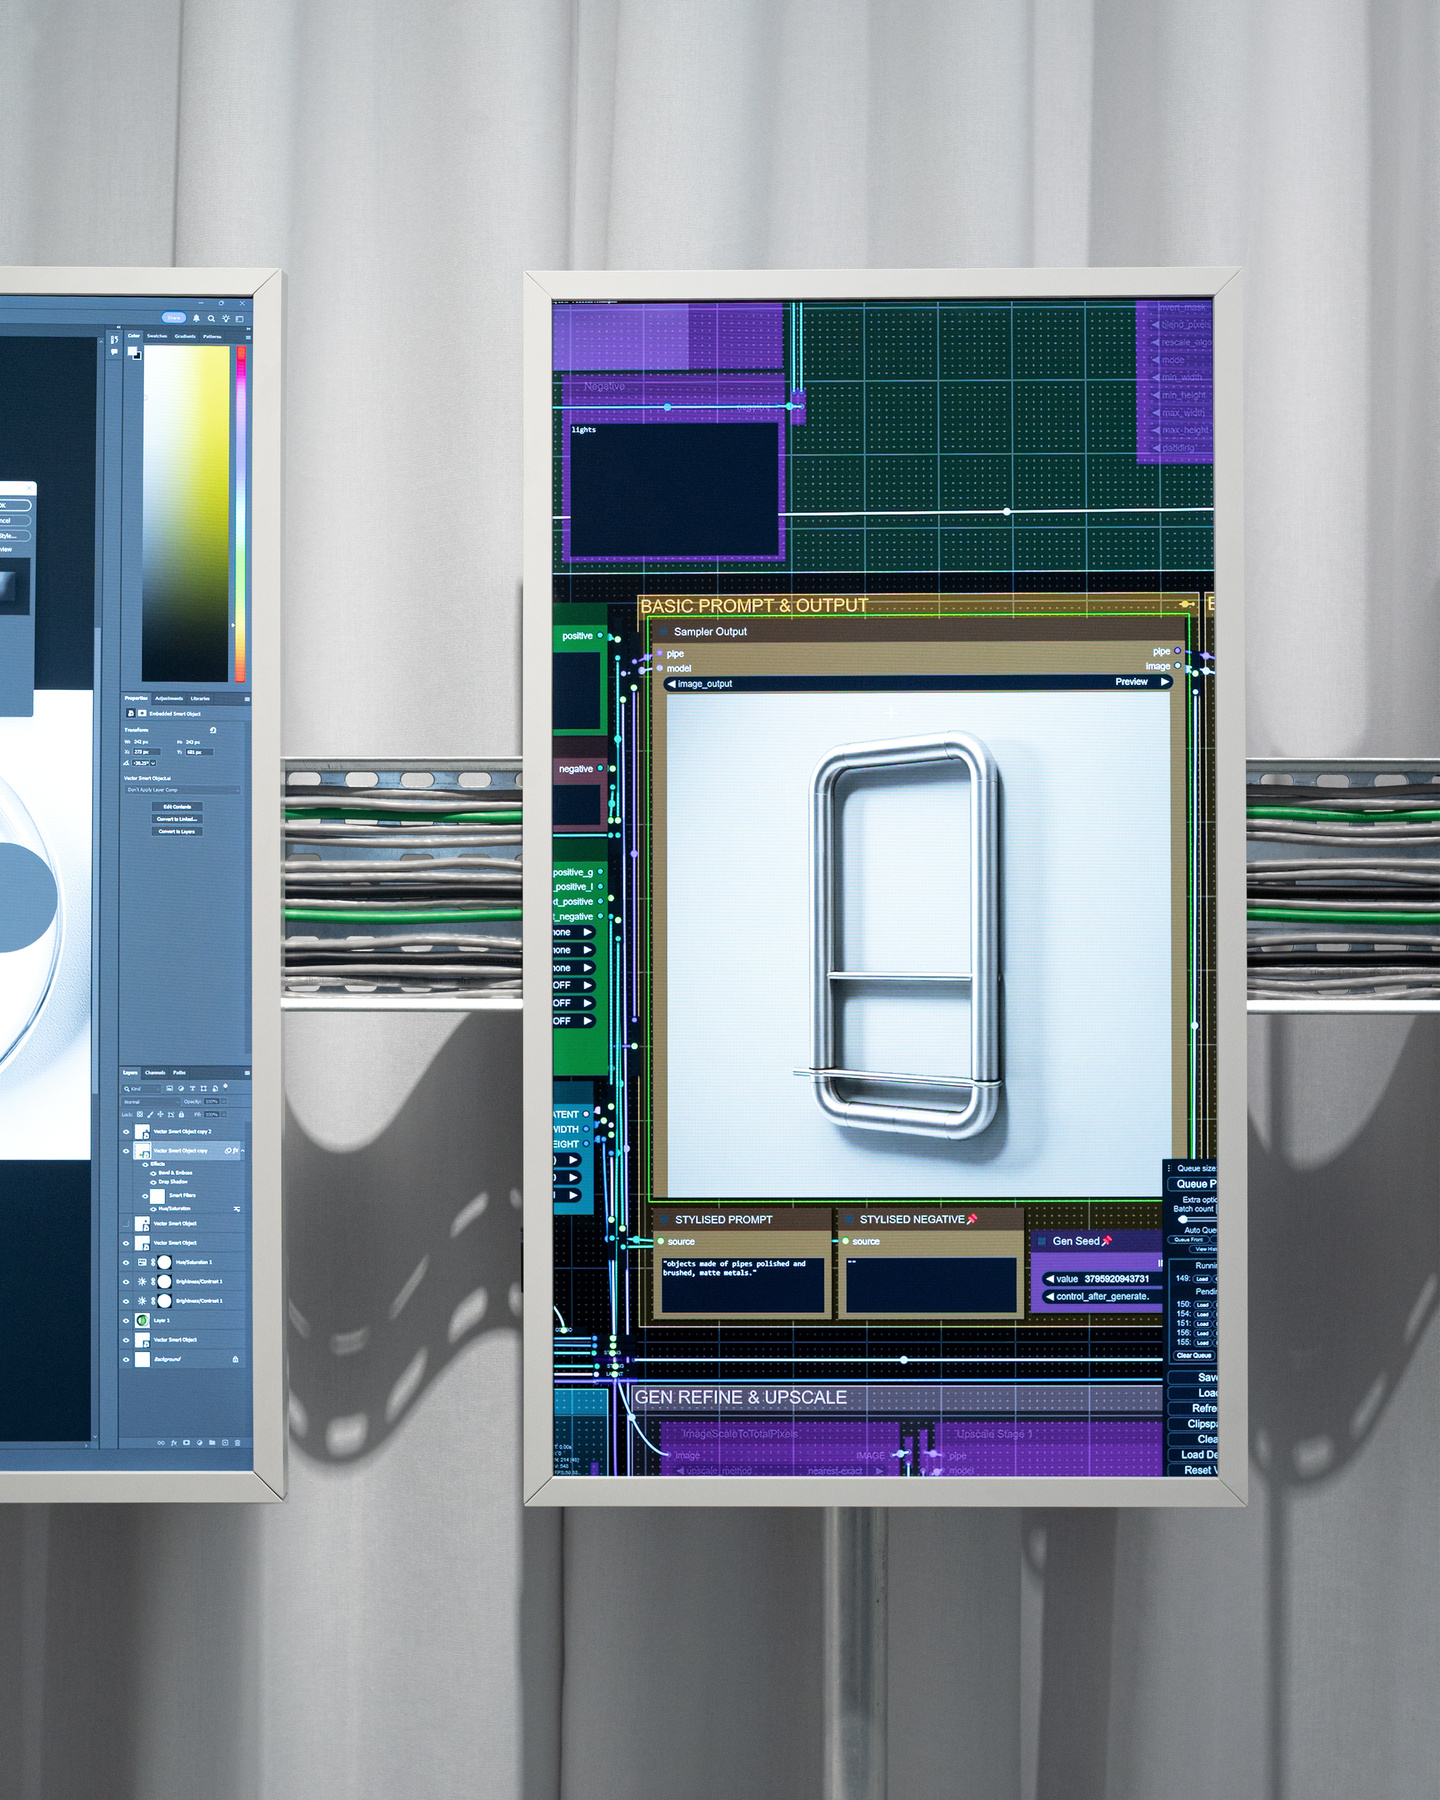Click the Edit Contents button
This screenshot has height=1800, width=1440.
[177, 807]
